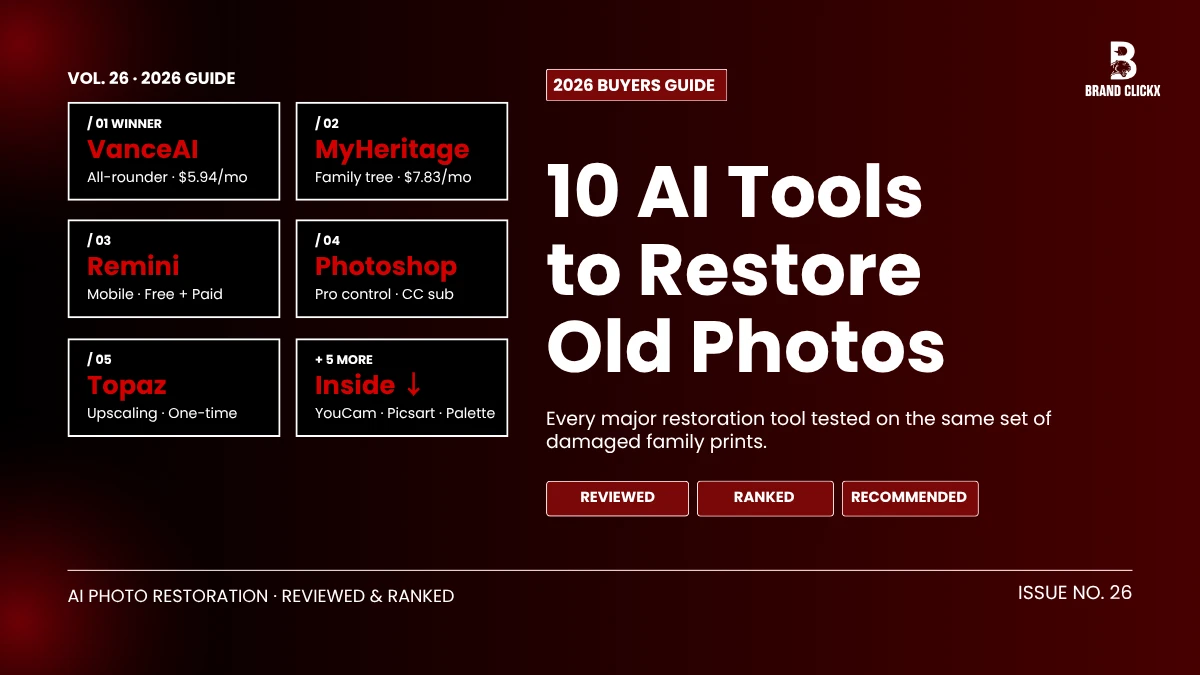Click "Upscaling · One-time" text
The image size is (1200, 675).
(162, 413)
